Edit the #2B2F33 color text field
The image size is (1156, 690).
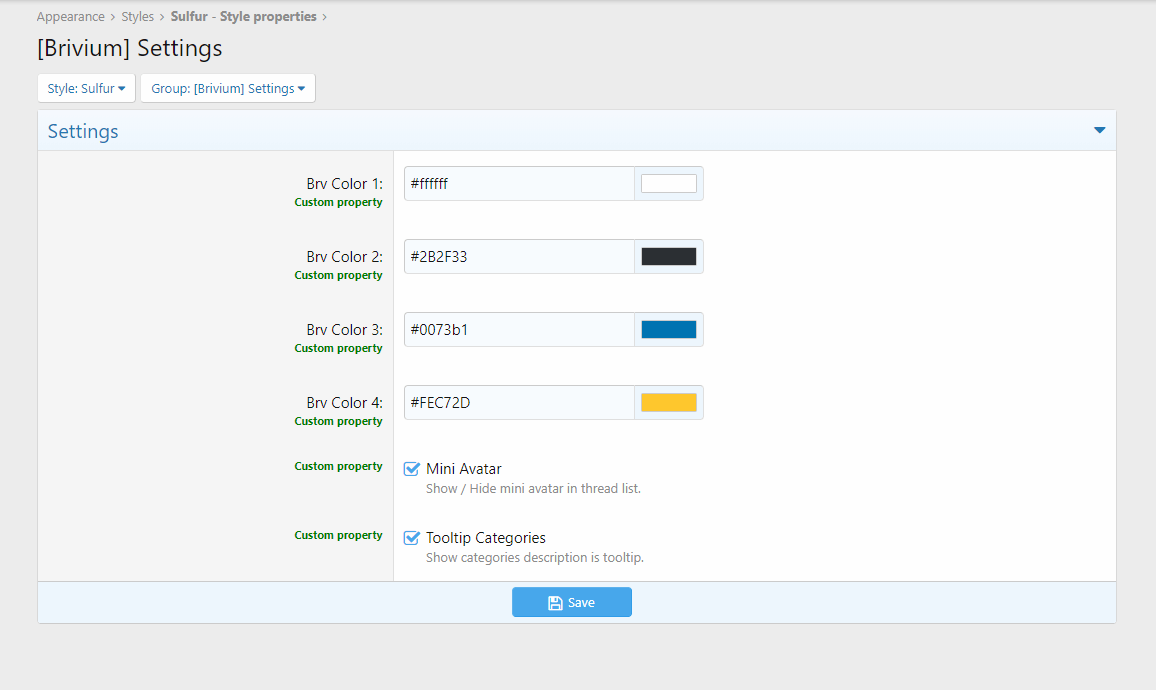pyautogui.click(x=518, y=257)
